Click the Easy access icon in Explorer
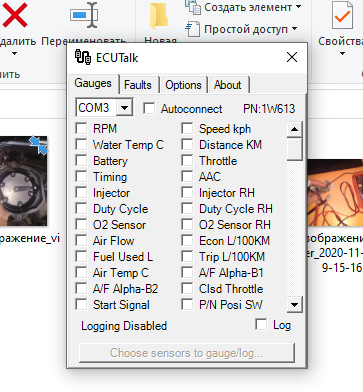Screen dimensions: 363x392 [x=193, y=29]
